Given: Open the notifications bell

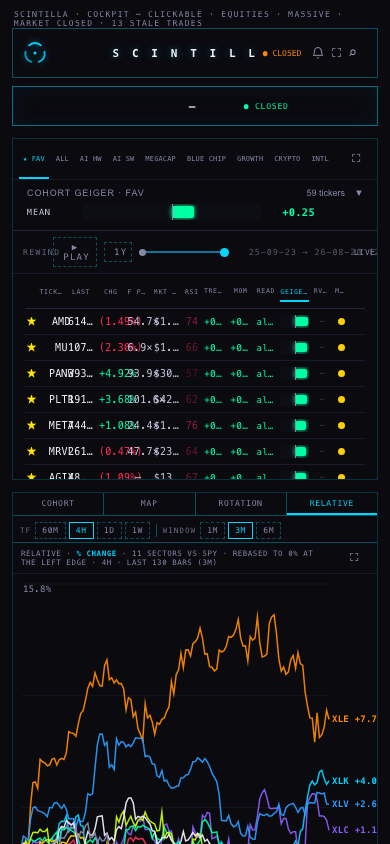Looking at the screenshot, I should [318, 53].
